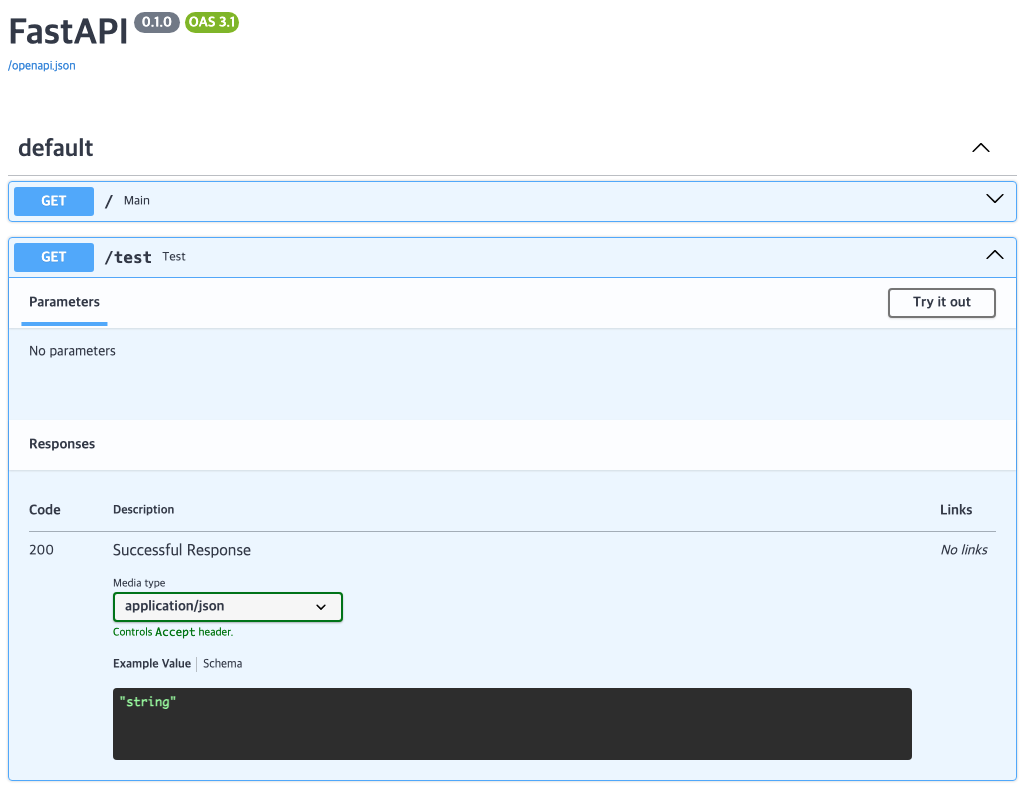This screenshot has width=1028, height=792.
Task: Click the Responses heading
Action: tap(62, 444)
